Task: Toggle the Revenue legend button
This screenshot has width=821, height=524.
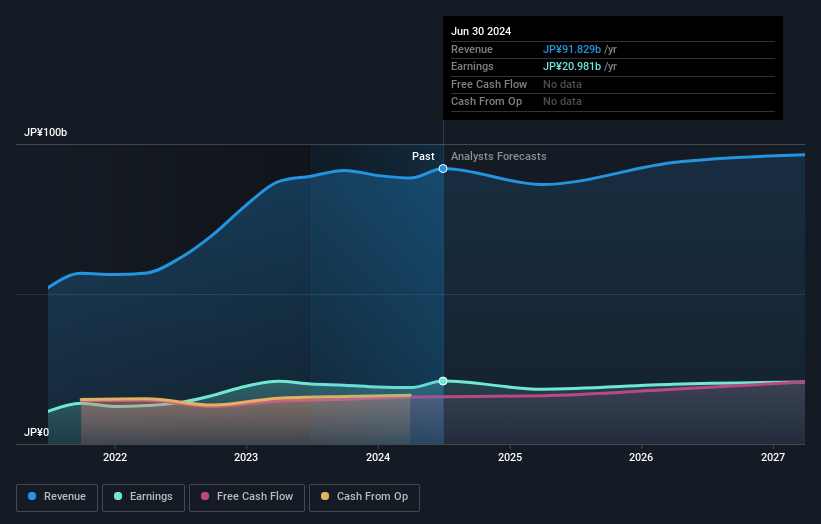Action: (x=57, y=497)
